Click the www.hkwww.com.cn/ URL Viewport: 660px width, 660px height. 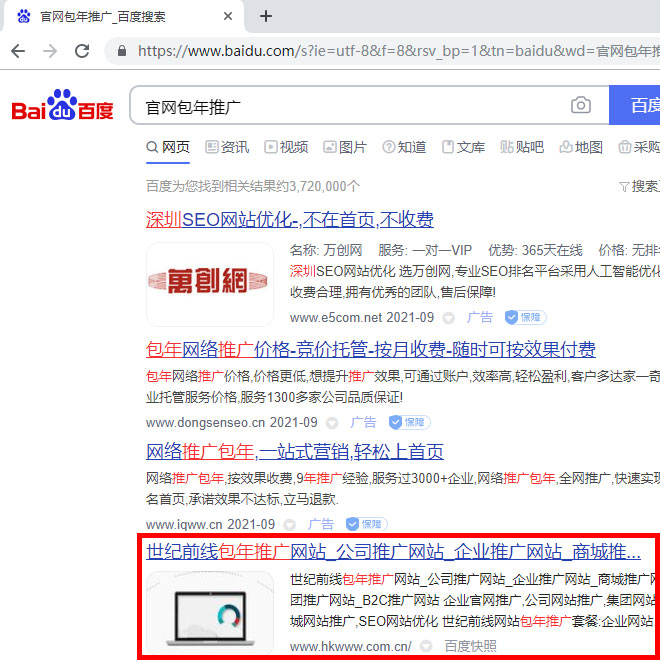point(351,646)
